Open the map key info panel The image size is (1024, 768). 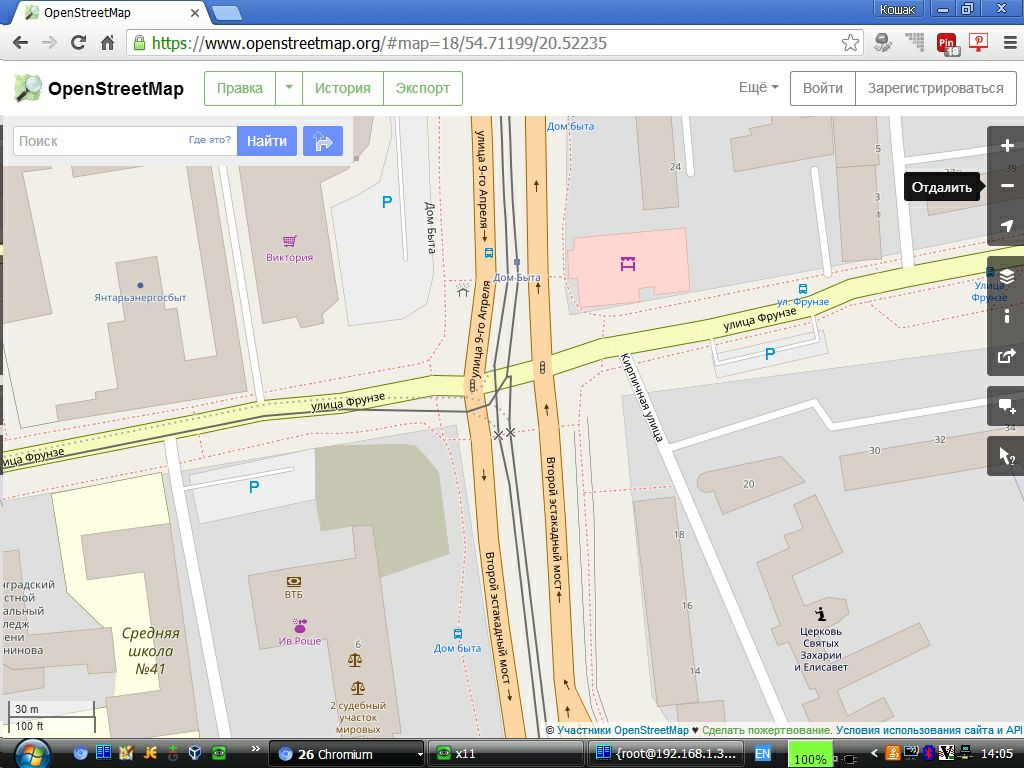[1006, 316]
